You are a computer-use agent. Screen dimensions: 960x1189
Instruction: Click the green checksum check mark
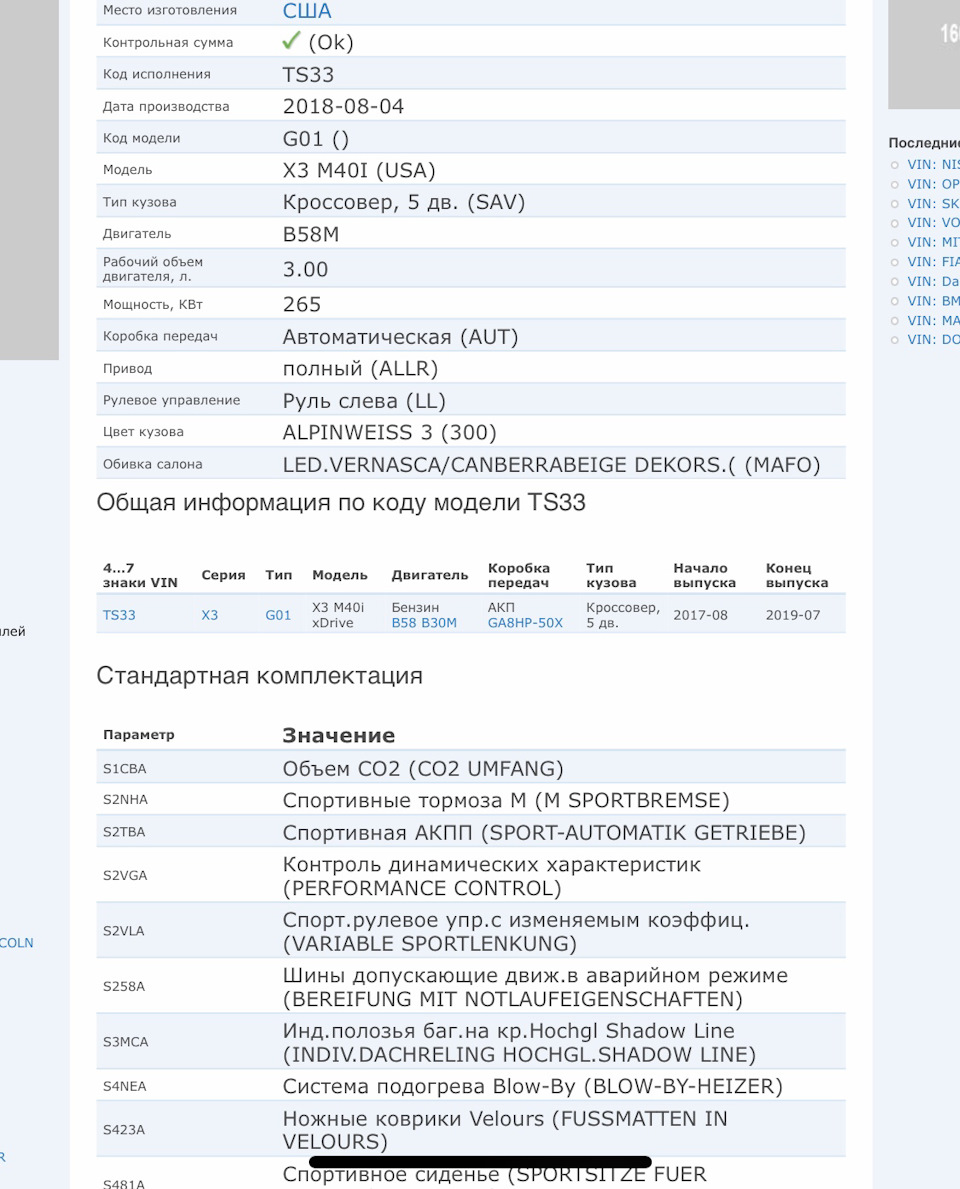coord(291,41)
